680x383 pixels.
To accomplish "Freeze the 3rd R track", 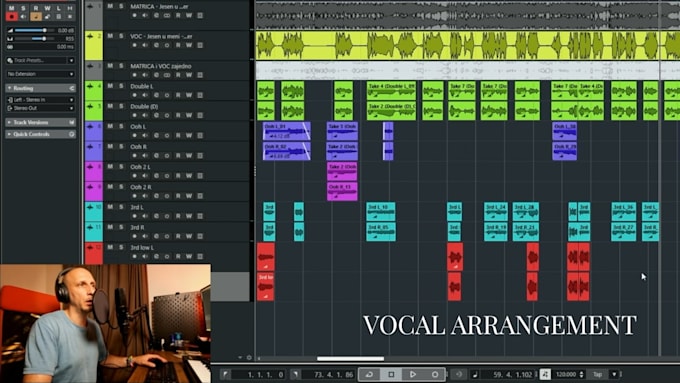I will tap(200, 236).
